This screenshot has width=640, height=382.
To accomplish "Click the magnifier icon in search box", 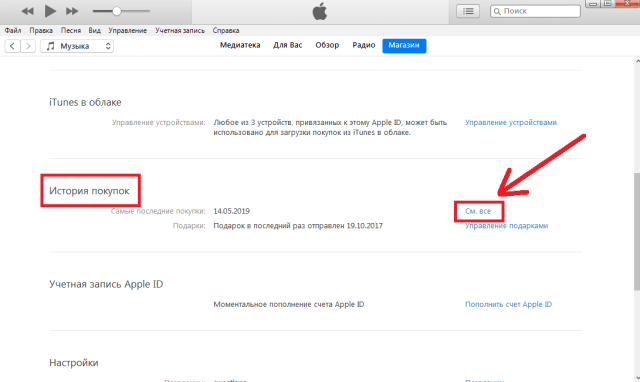I will (497, 11).
